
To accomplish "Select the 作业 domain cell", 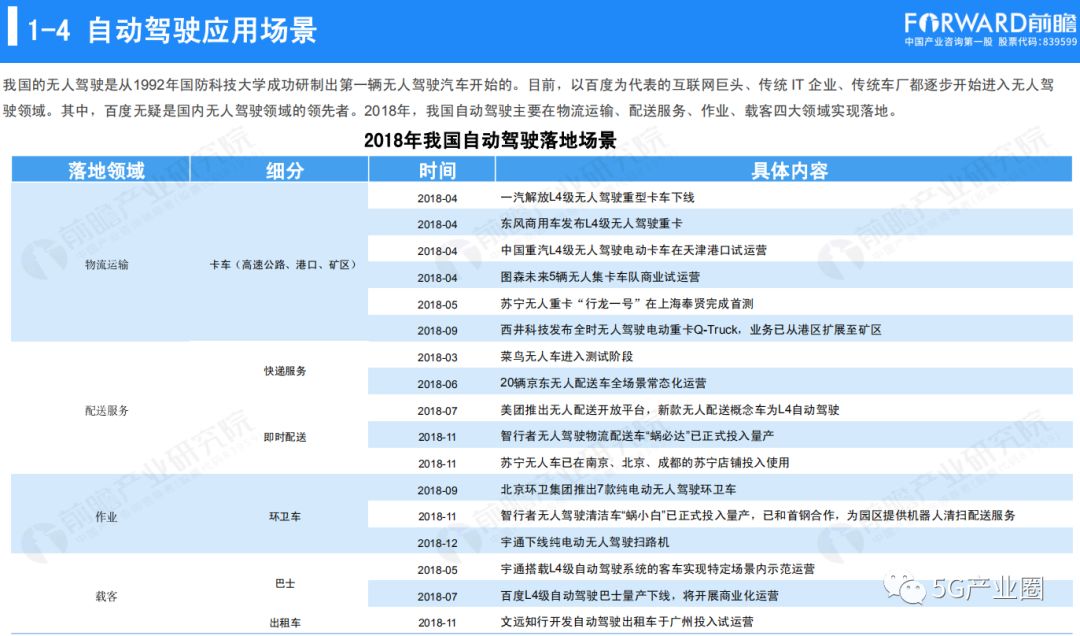I will 107,517.
